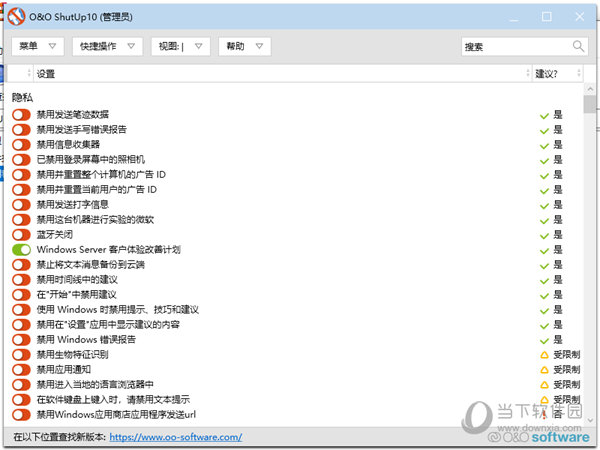
Task: Click the green checkmark beside 禁用发送笔迹数据
Action: click(x=544, y=116)
